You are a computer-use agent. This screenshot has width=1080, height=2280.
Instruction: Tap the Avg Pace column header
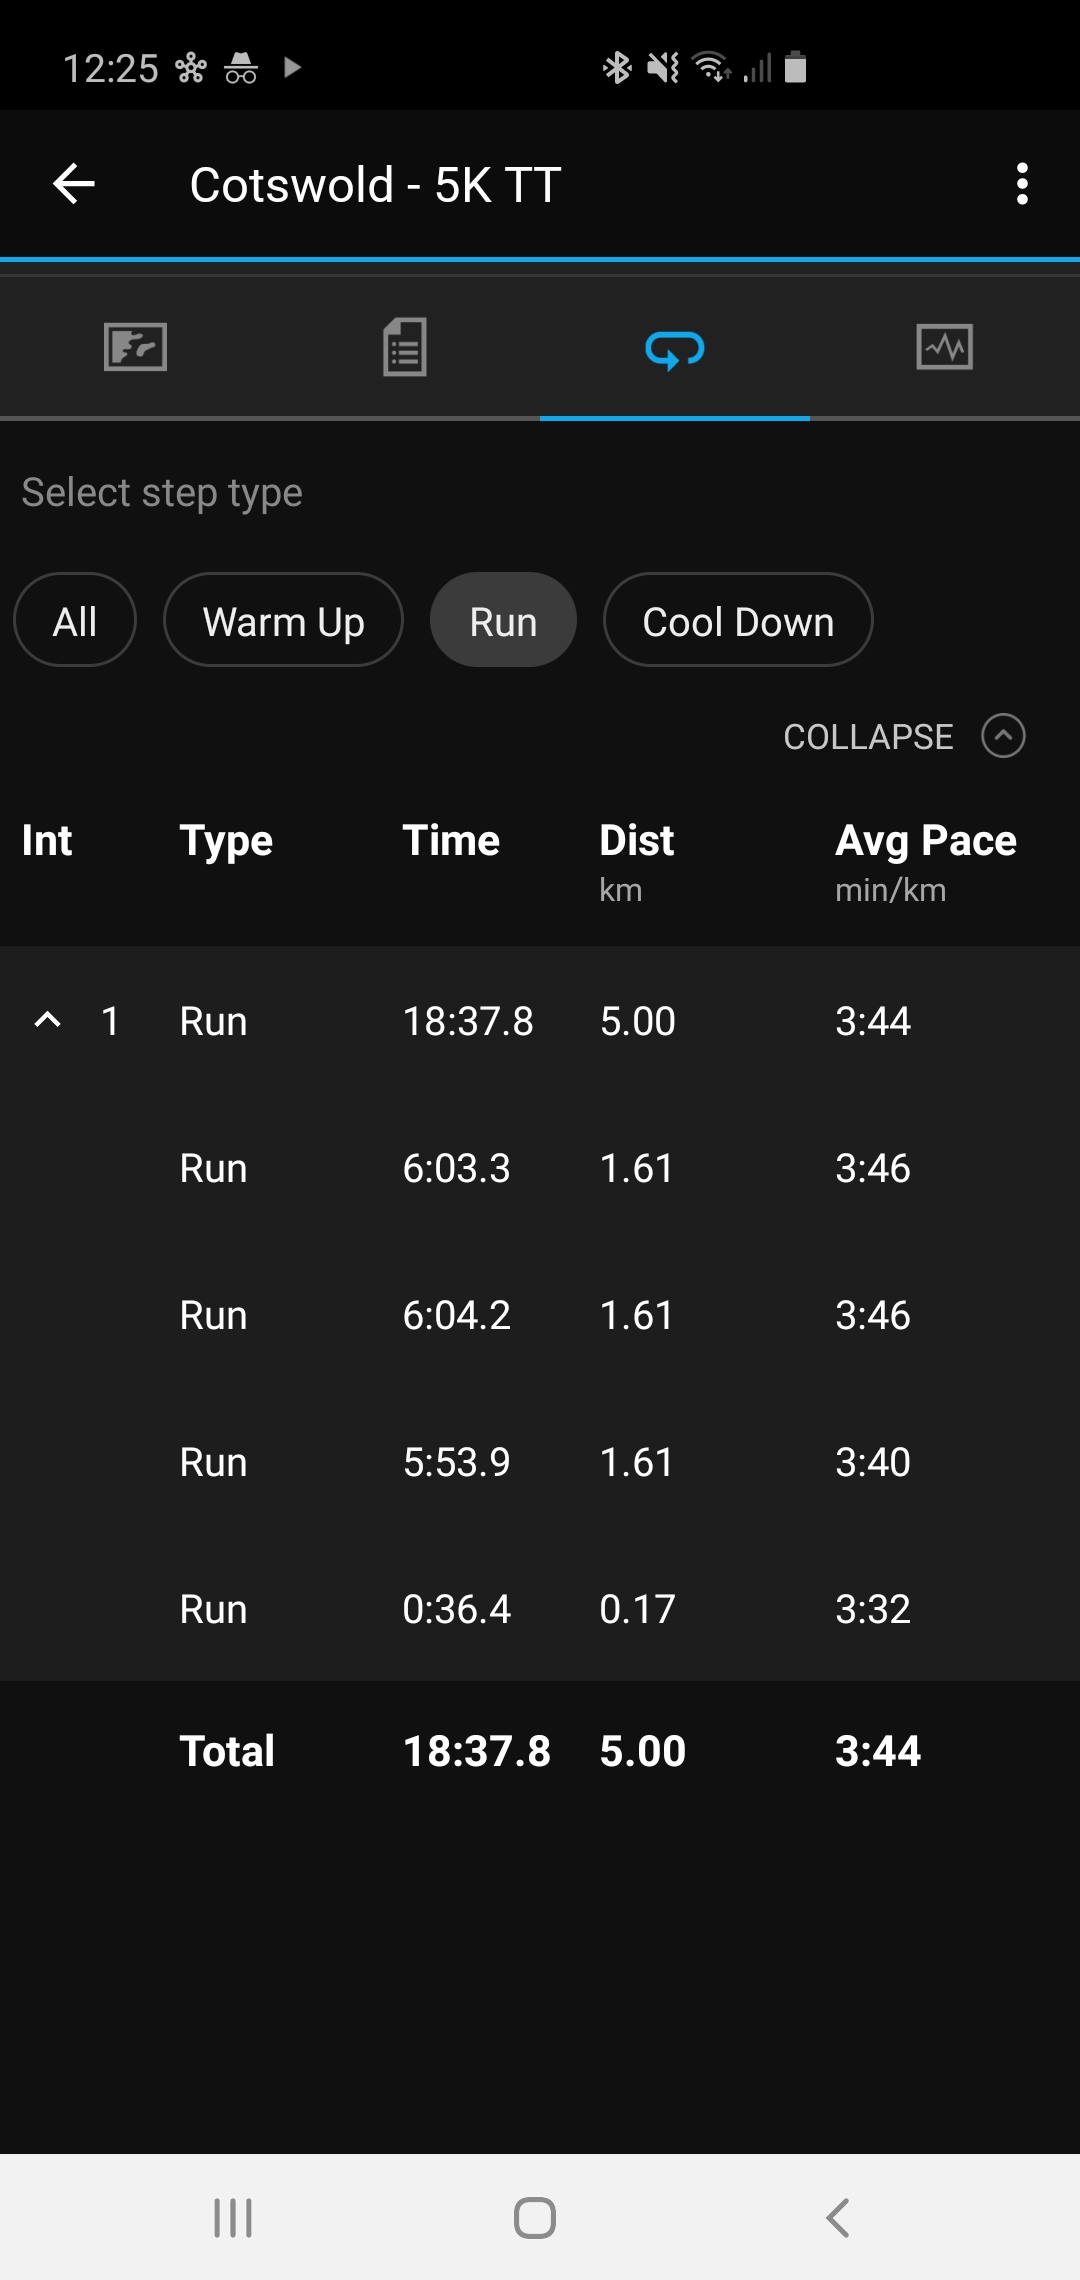tap(925, 841)
